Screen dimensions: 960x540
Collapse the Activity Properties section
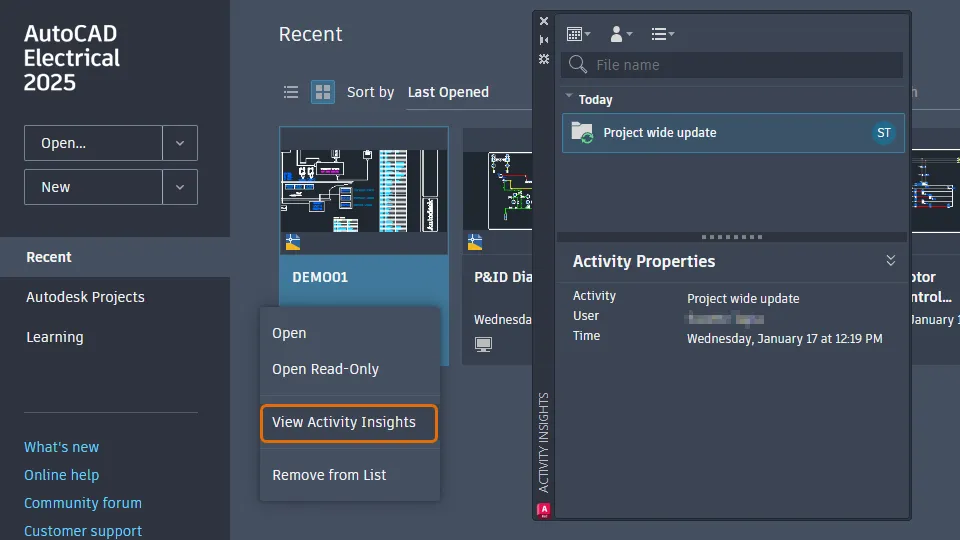tap(890, 261)
